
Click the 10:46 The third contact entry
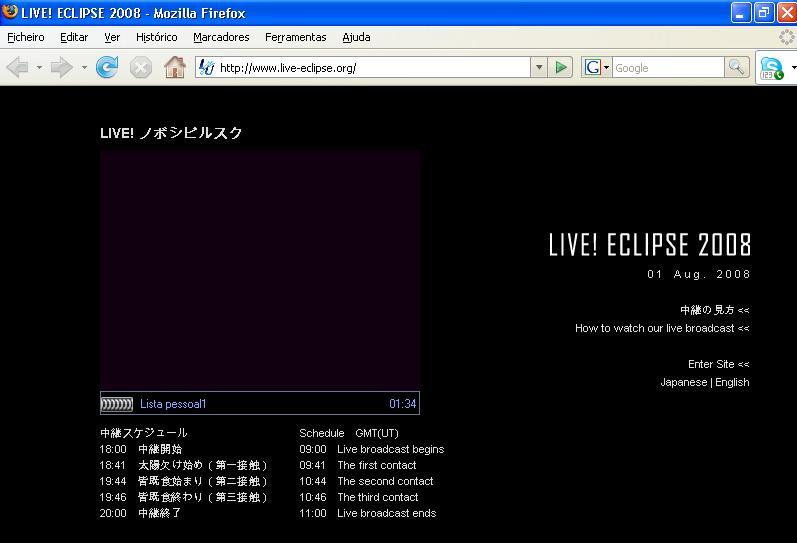click(x=358, y=497)
